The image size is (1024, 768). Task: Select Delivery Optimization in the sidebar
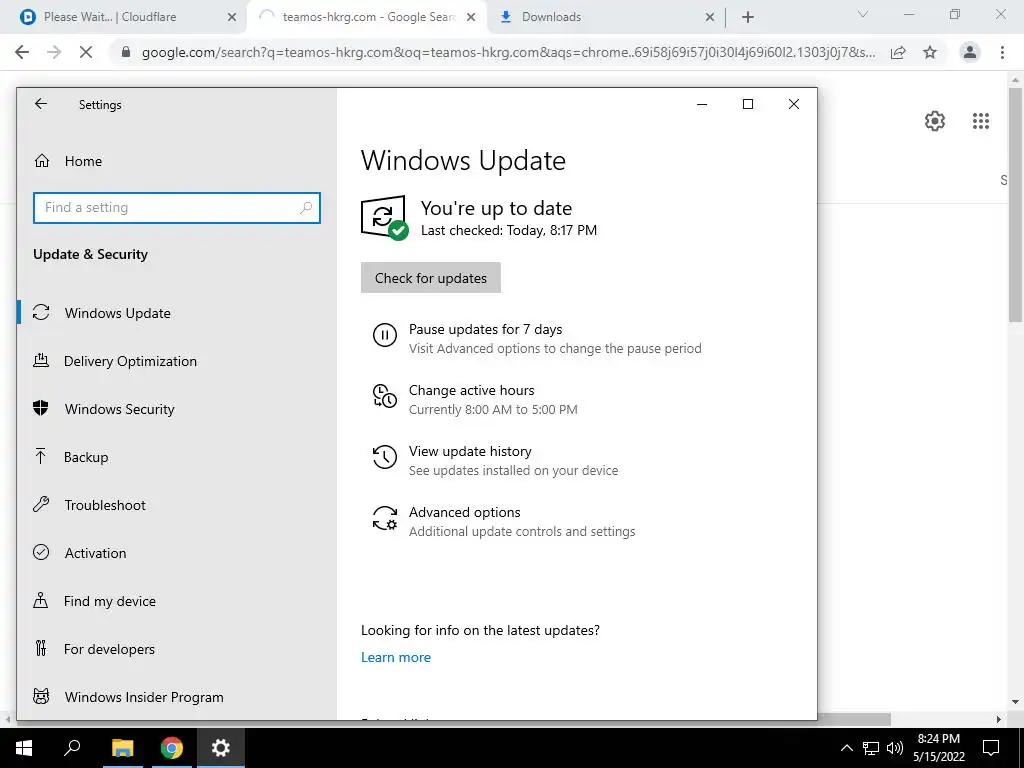click(176, 361)
